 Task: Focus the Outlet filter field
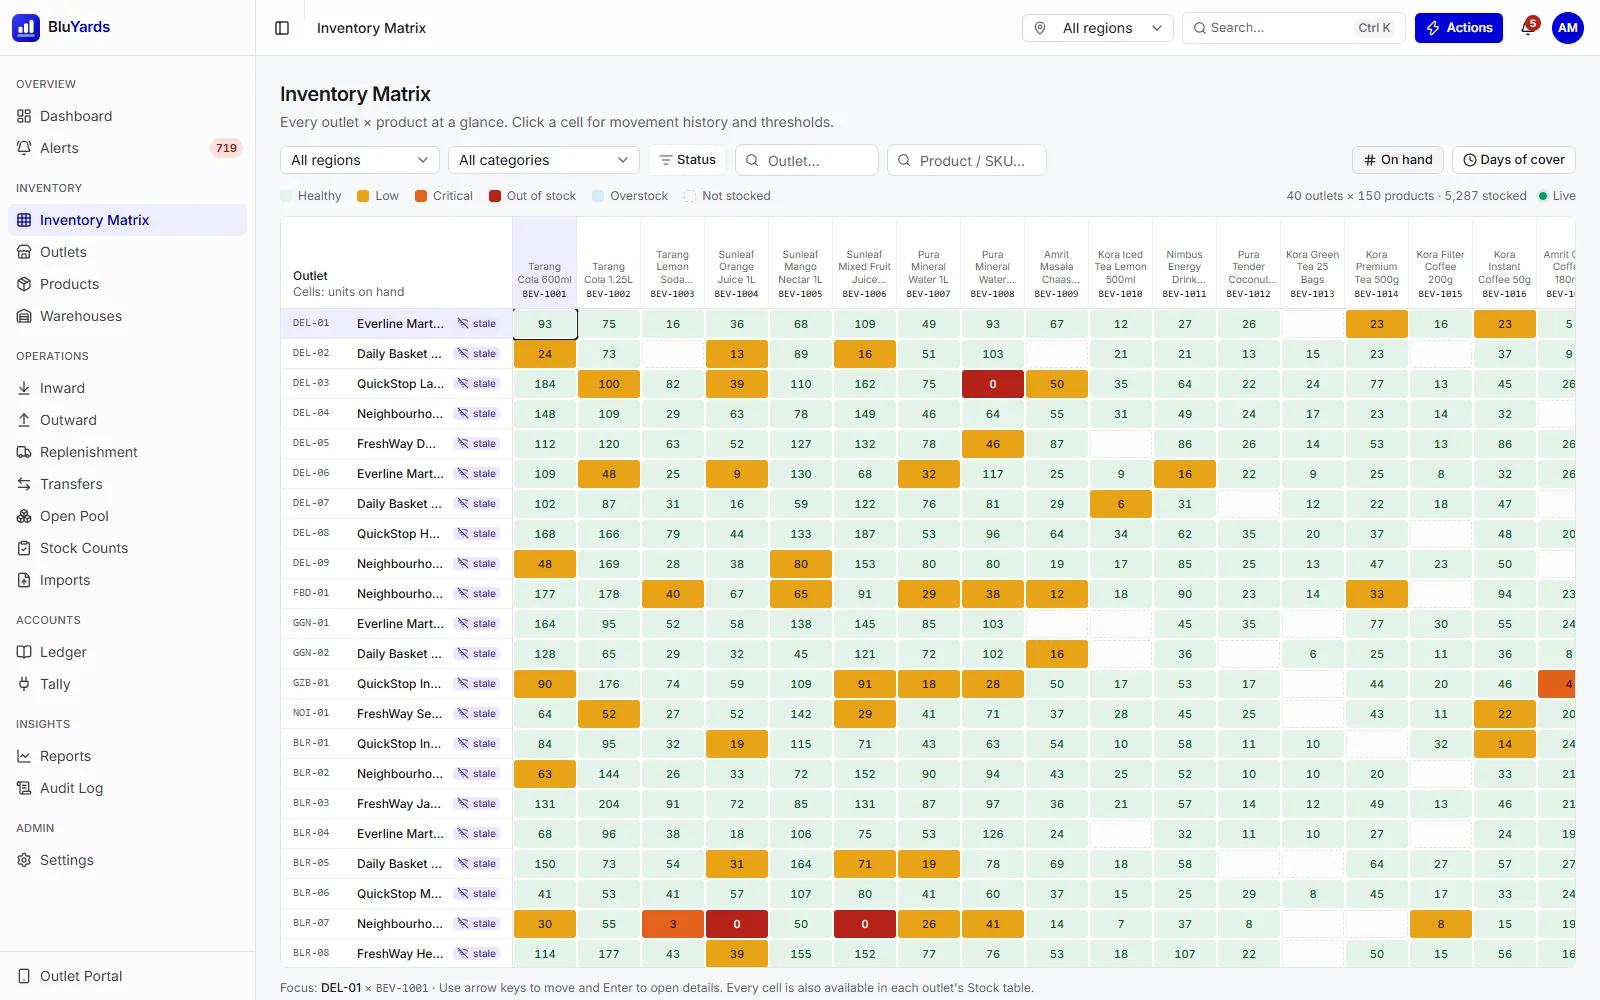tap(807, 160)
